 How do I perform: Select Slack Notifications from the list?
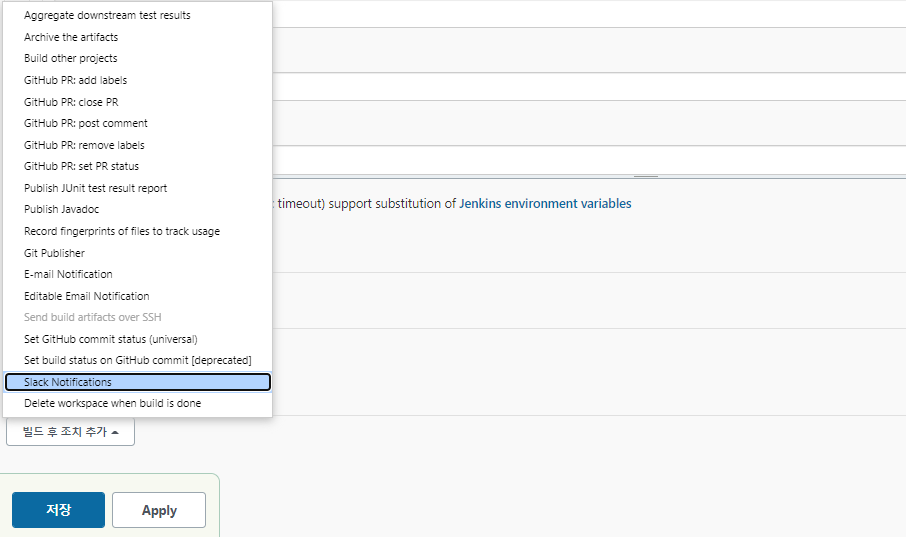coord(138,382)
